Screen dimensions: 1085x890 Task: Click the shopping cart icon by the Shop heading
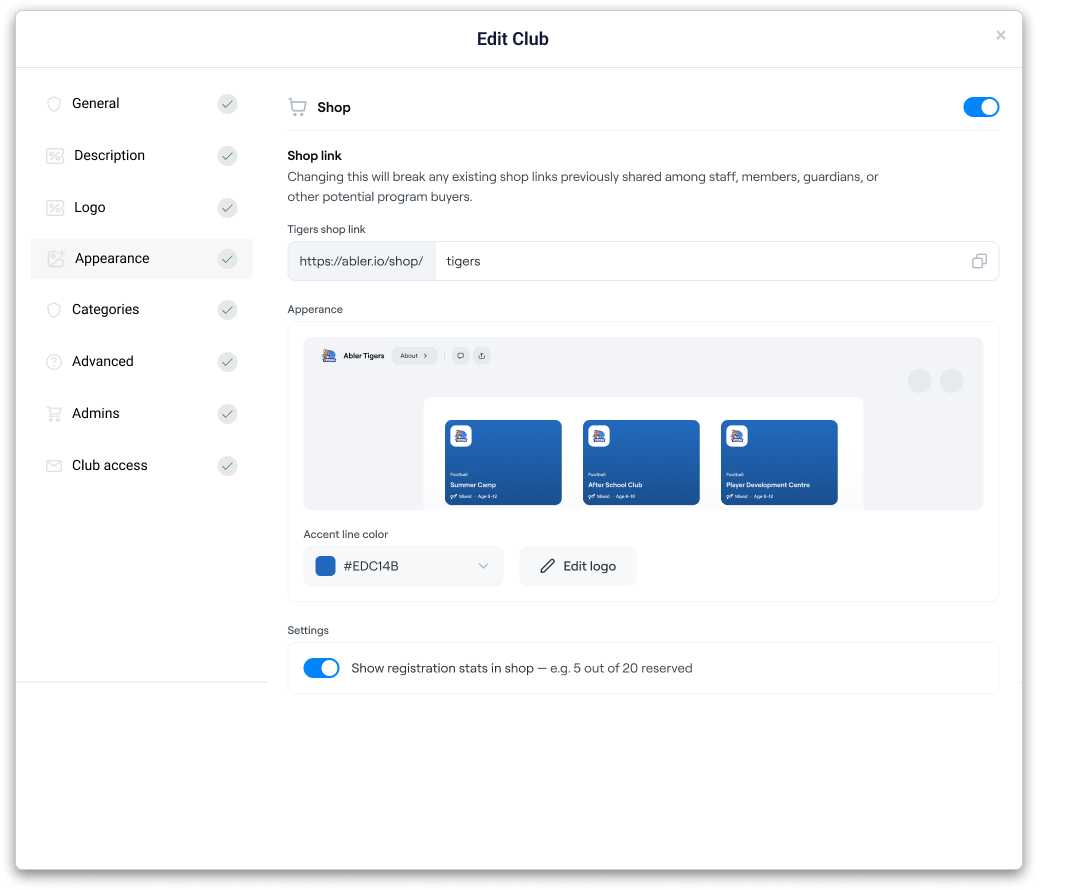pyautogui.click(x=298, y=107)
